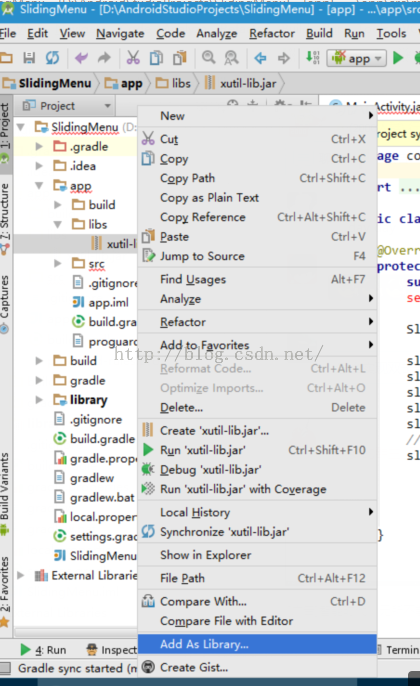Open Local History submenu

[x=257, y=512]
